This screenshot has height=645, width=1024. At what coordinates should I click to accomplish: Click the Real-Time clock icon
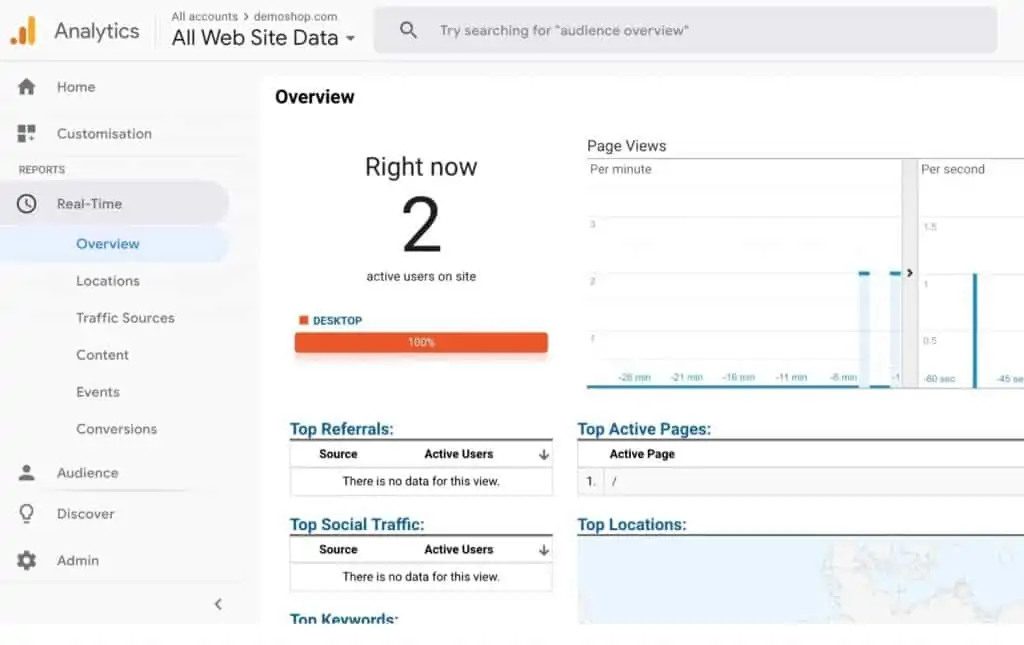point(28,203)
